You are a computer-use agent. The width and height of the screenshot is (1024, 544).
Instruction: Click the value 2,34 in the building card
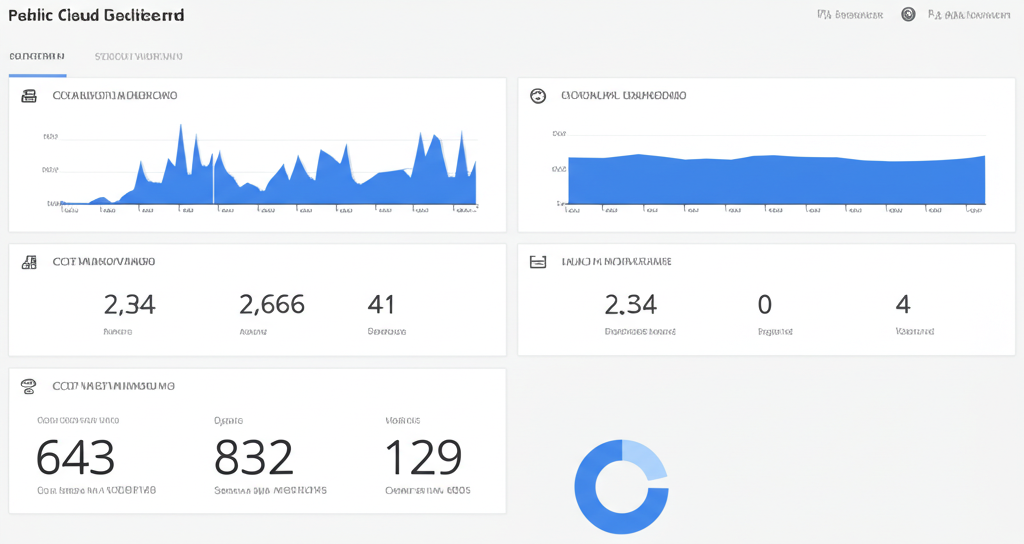[129, 304]
